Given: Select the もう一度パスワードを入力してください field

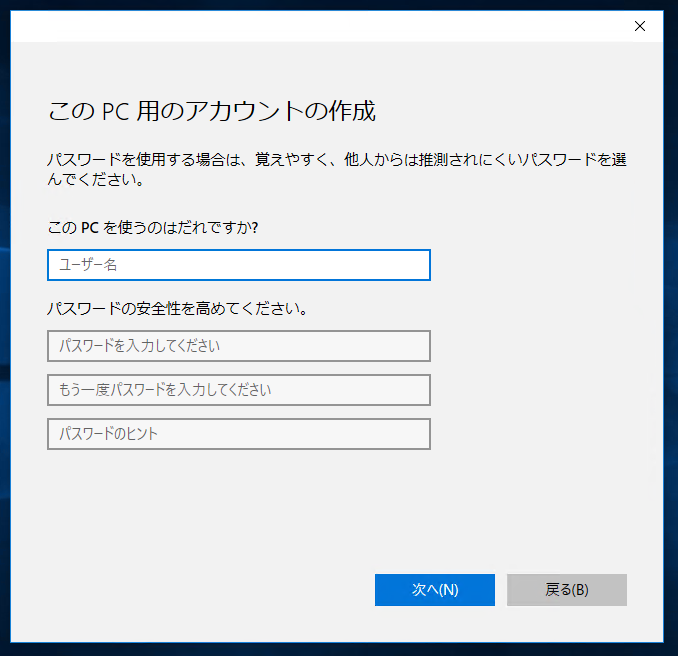Looking at the screenshot, I should click(238, 390).
